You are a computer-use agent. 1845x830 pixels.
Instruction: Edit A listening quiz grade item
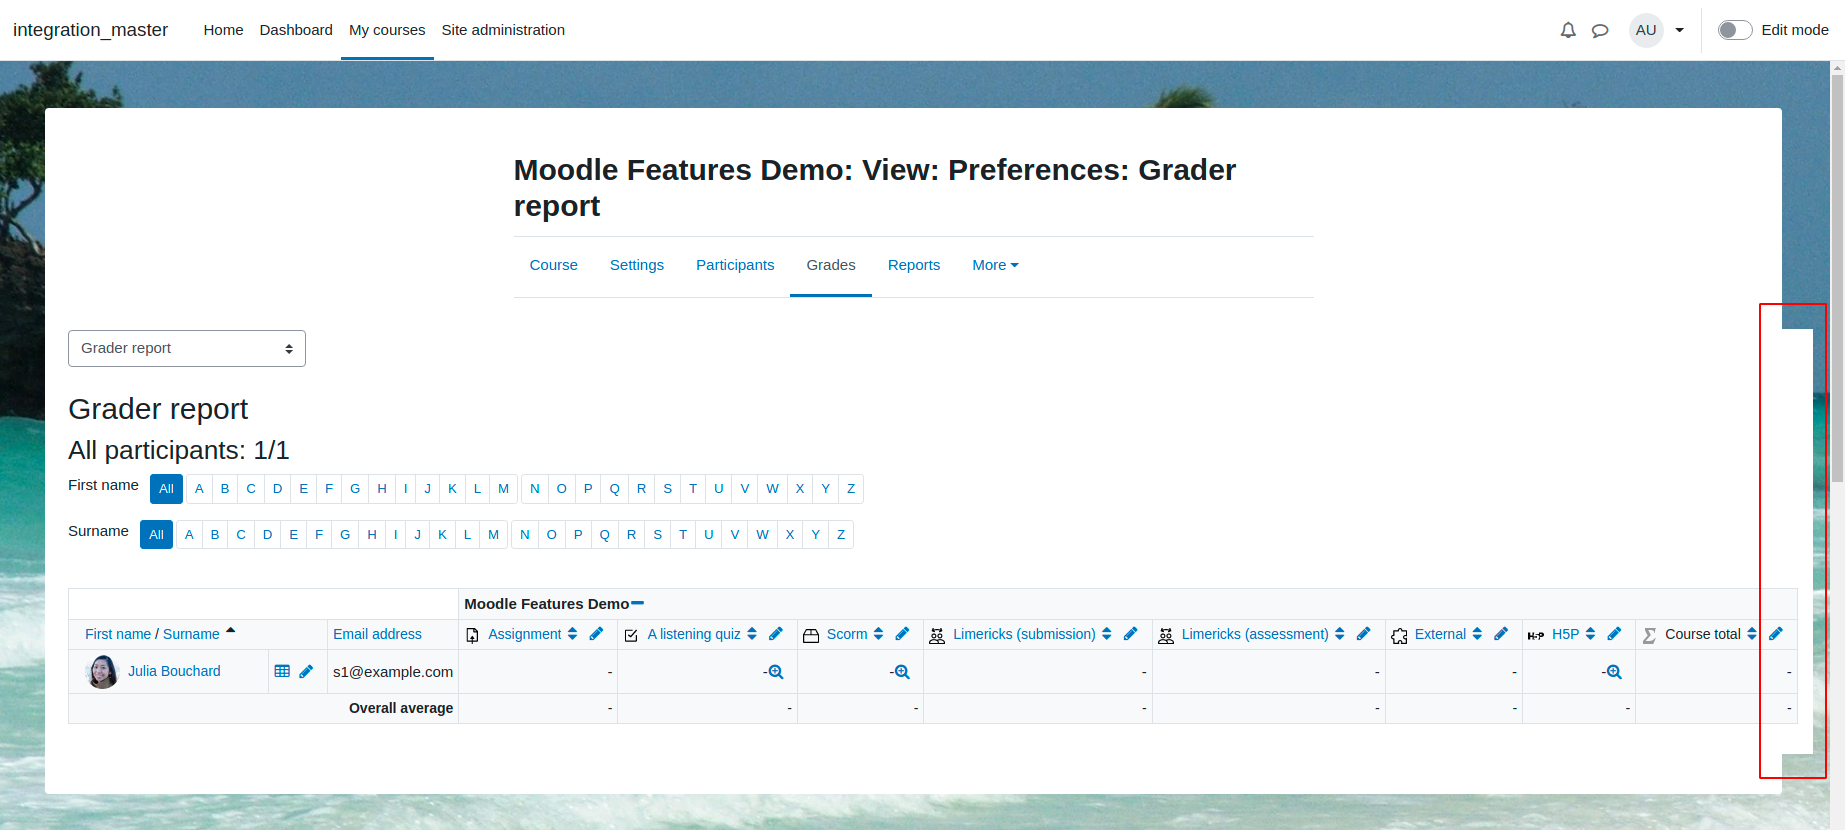[x=776, y=634]
